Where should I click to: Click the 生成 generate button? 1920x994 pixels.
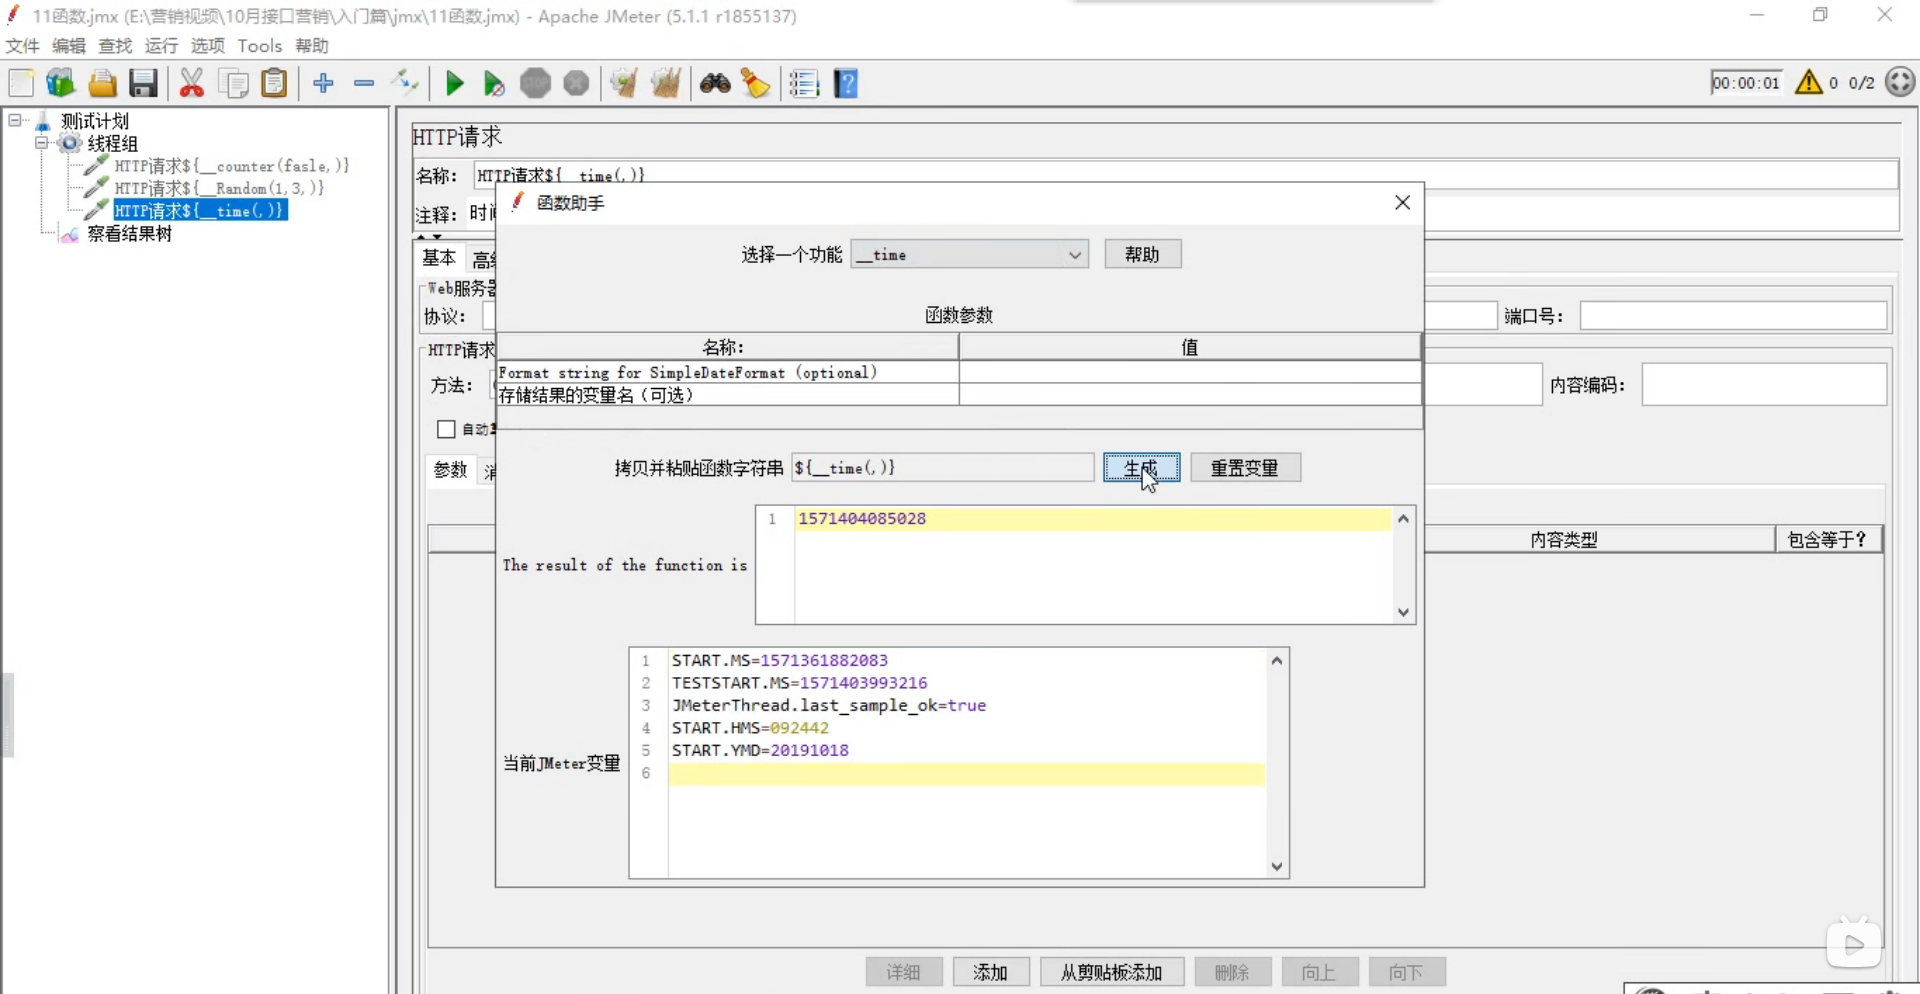pyautogui.click(x=1141, y=467)
